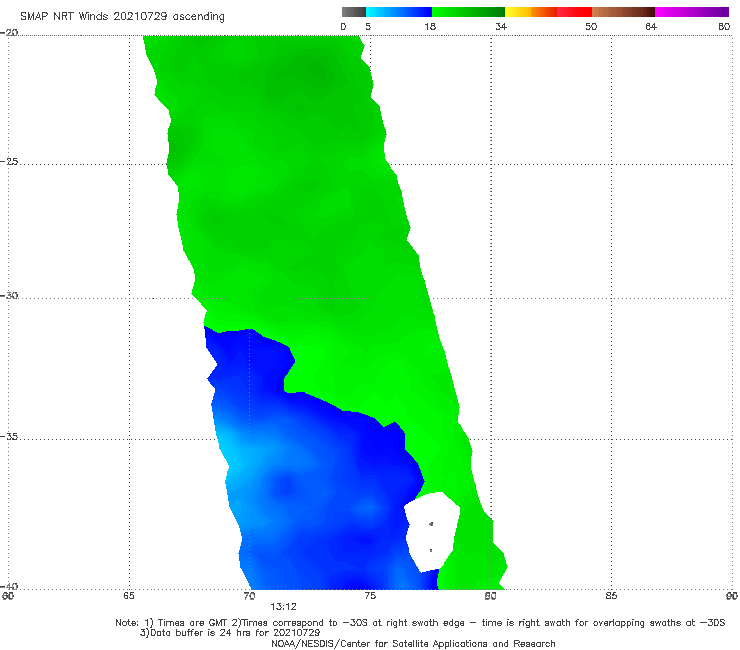Click the longitude label '70'

click(249, 596)
